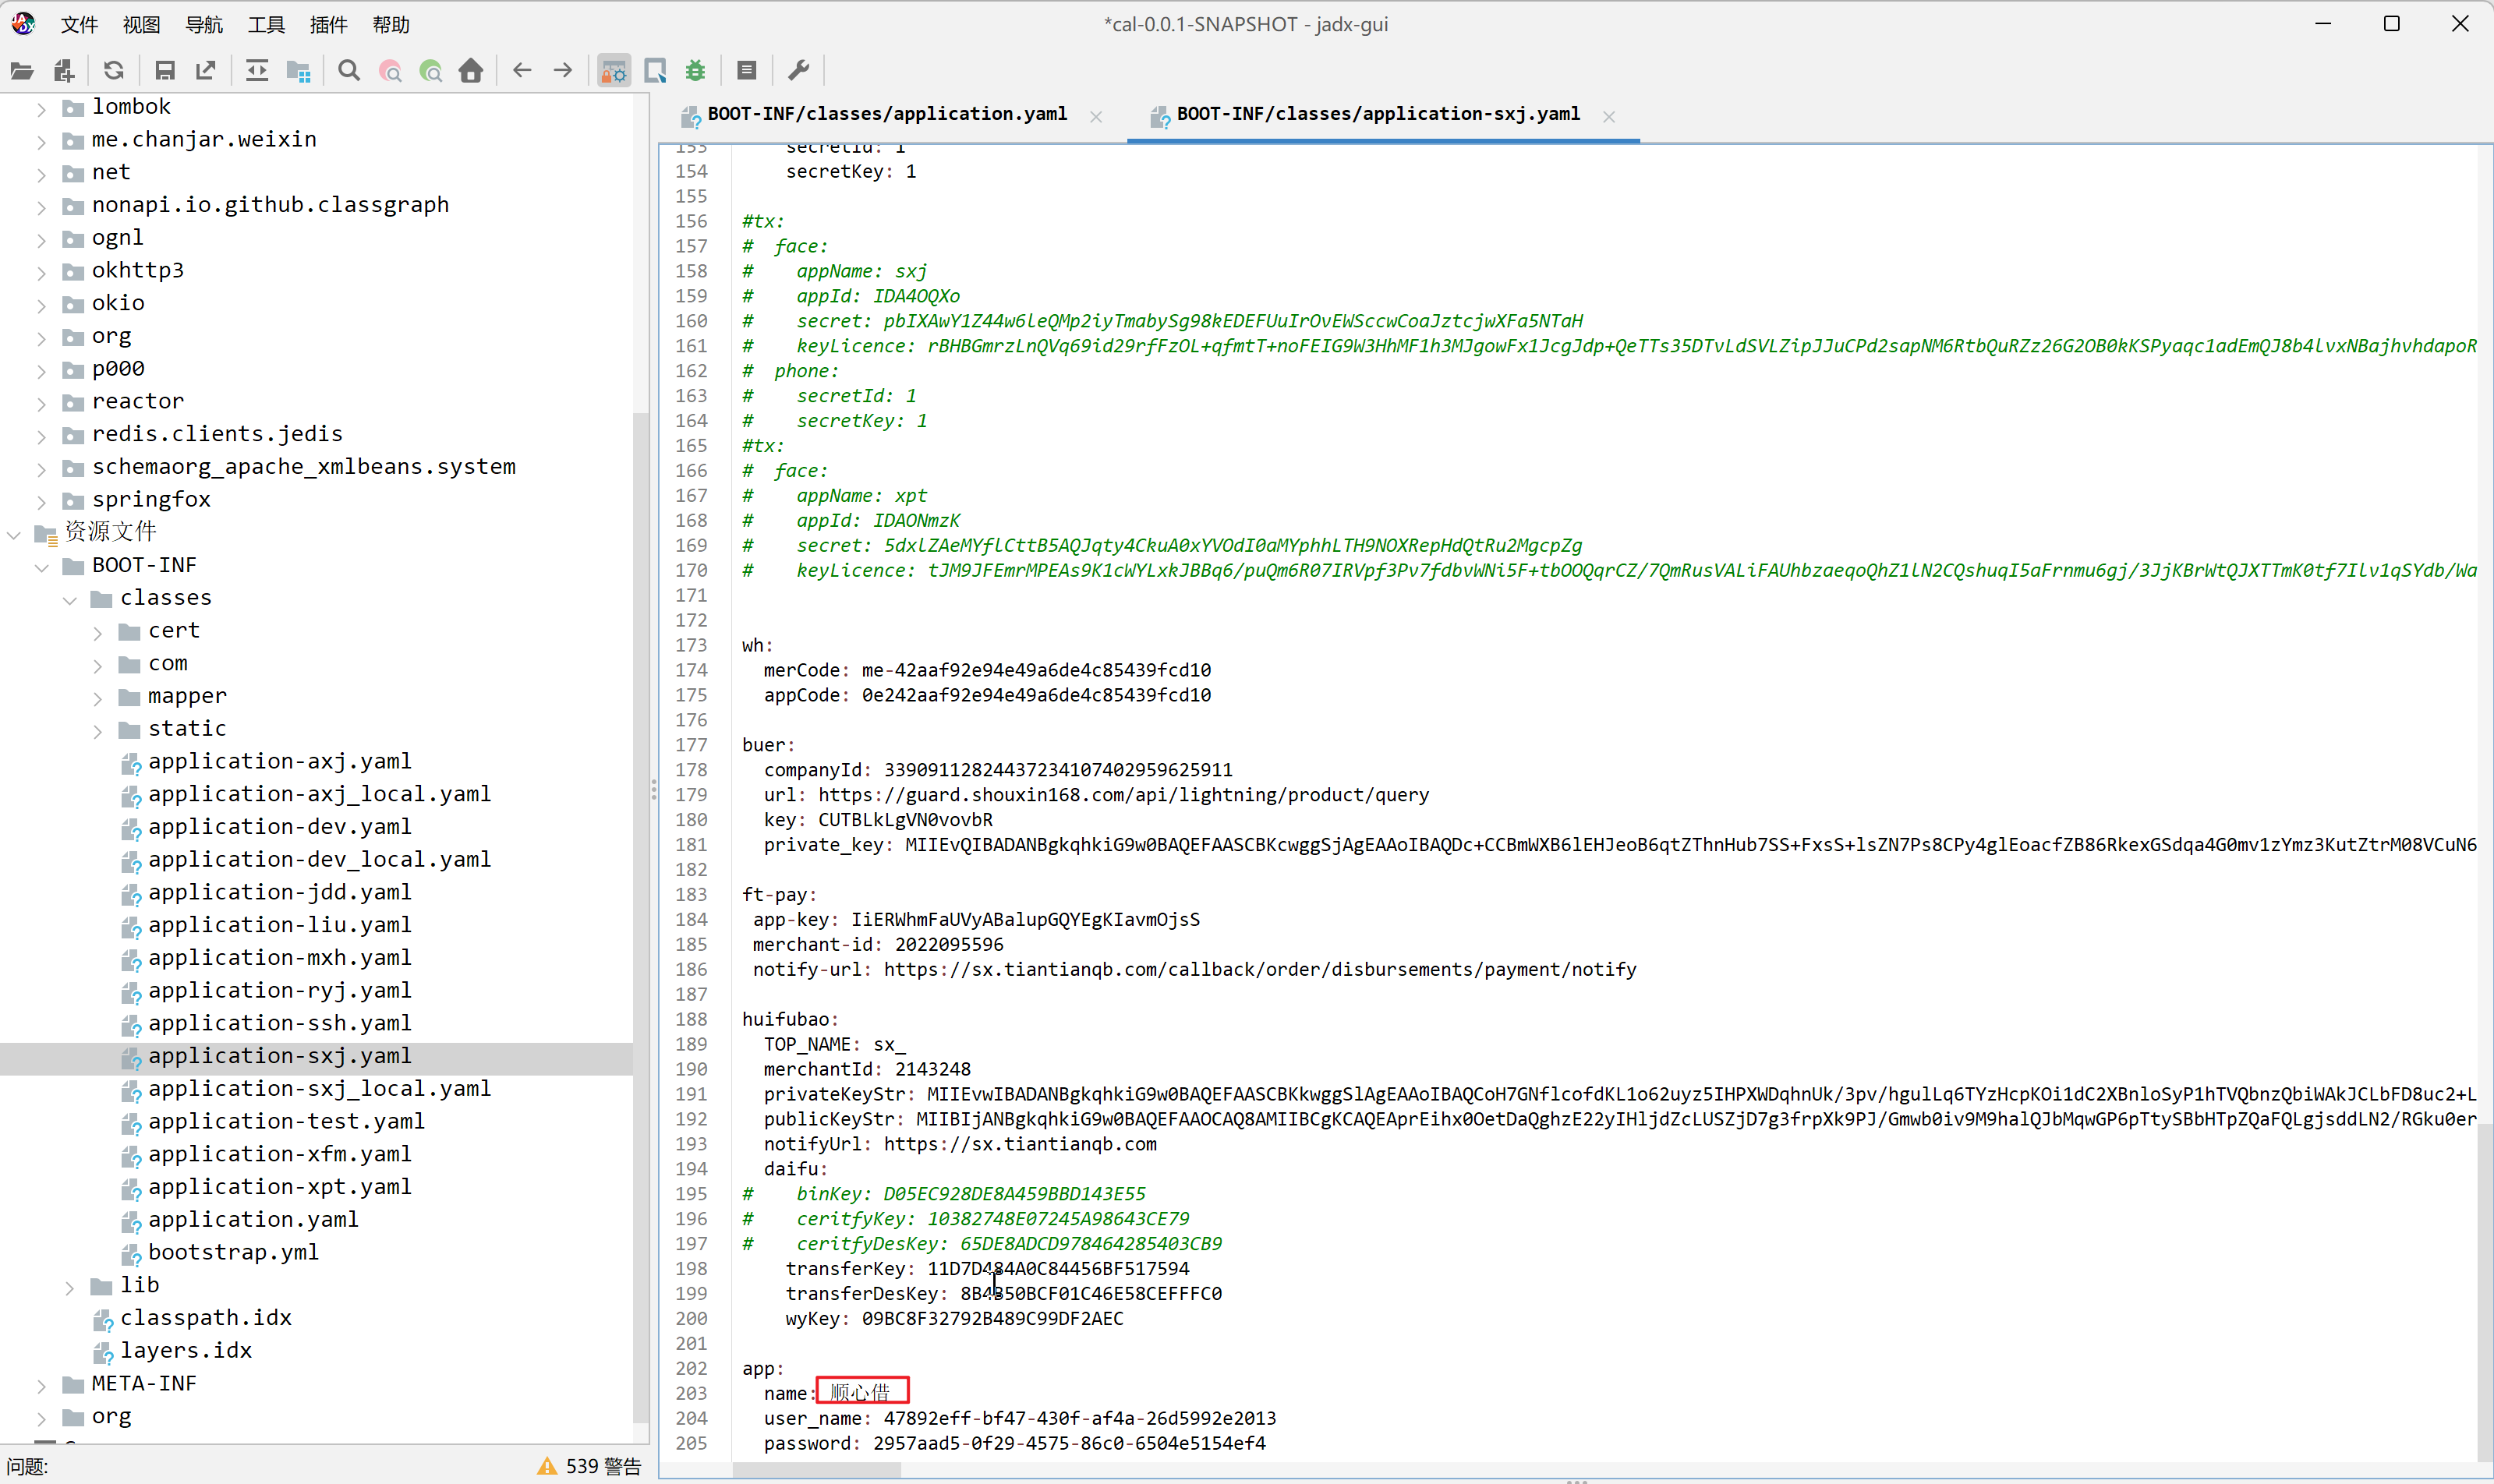This screenshot has height=1484, width=2494.
Task: Toggle the flatten packages folder icon
Action: pyautogui.click(x=298, y=70)
